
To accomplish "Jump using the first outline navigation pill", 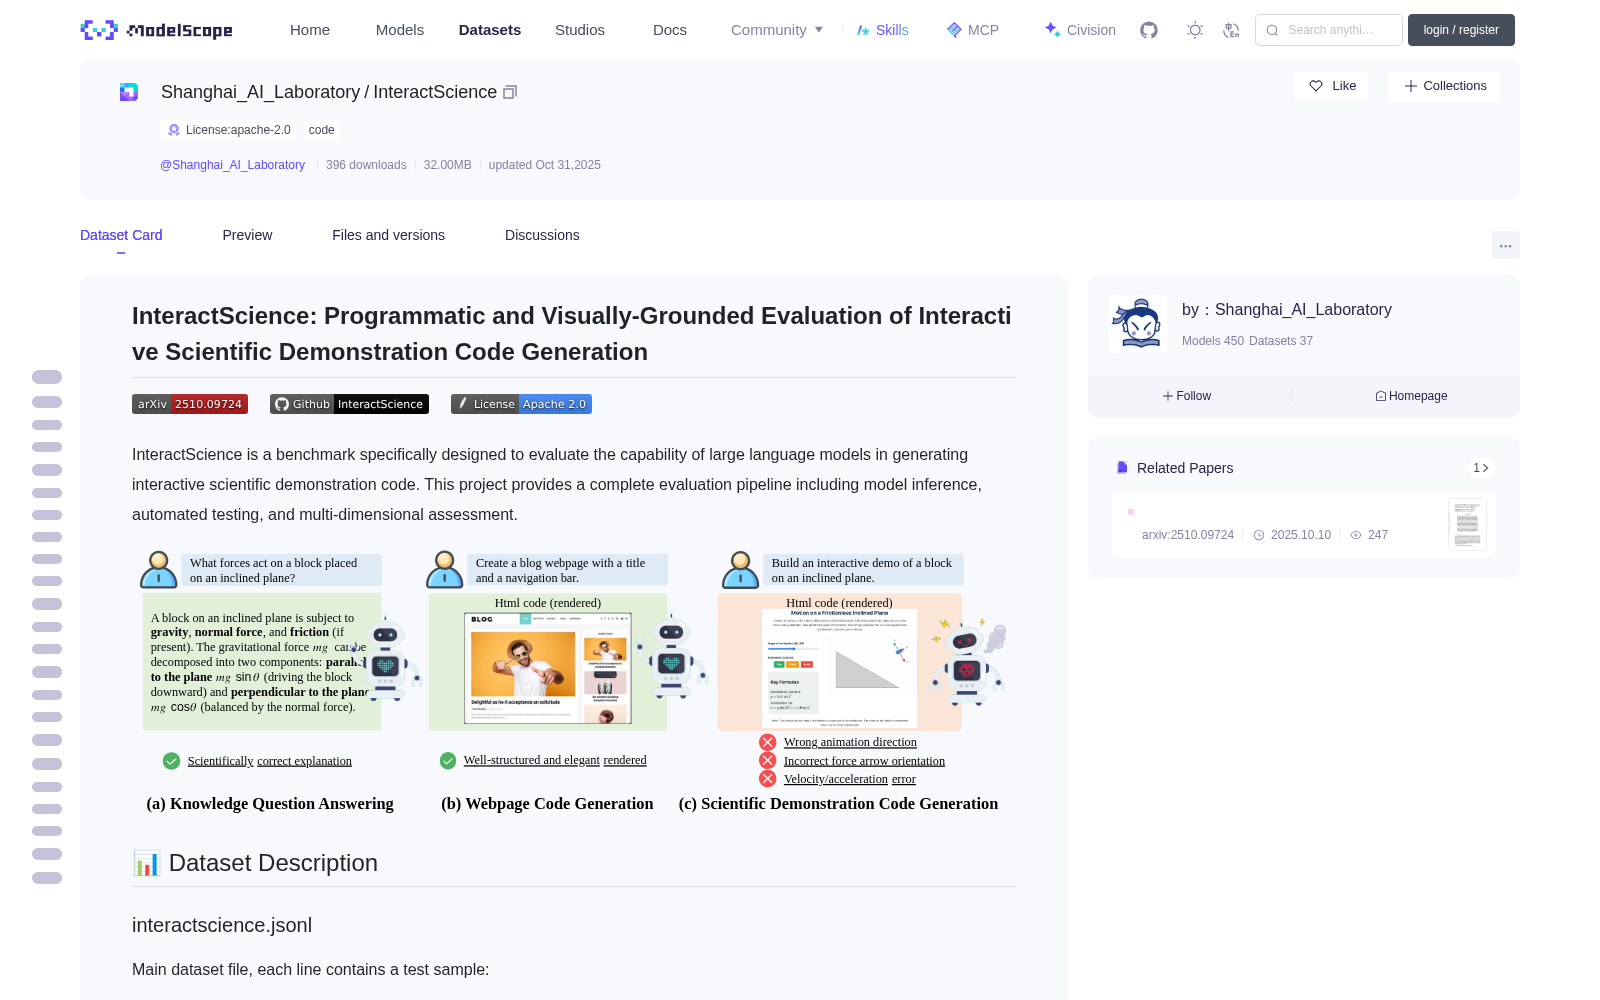I will coord(47,377).
